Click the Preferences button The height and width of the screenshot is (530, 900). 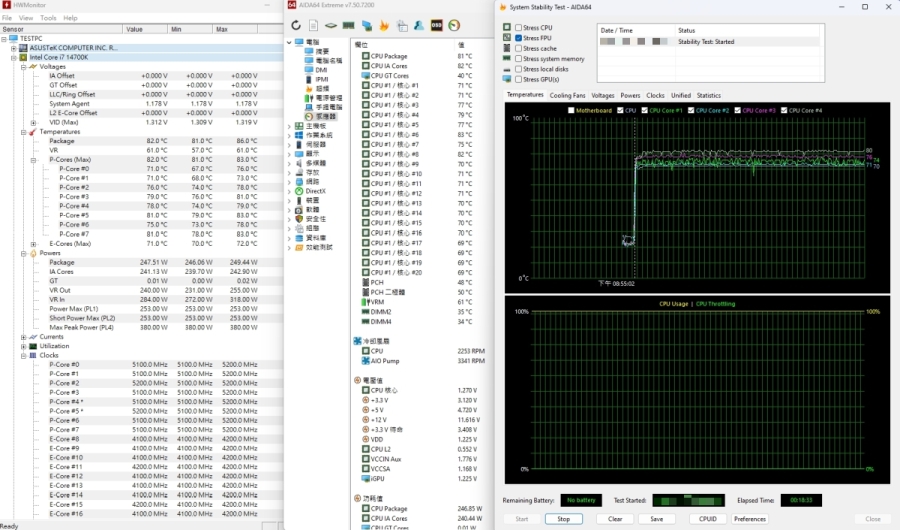point(750,519)
